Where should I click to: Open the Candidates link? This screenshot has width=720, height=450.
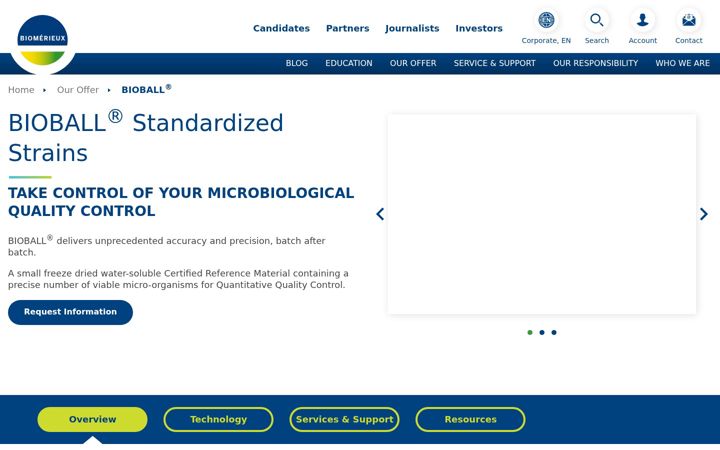(x=281, y=28)
